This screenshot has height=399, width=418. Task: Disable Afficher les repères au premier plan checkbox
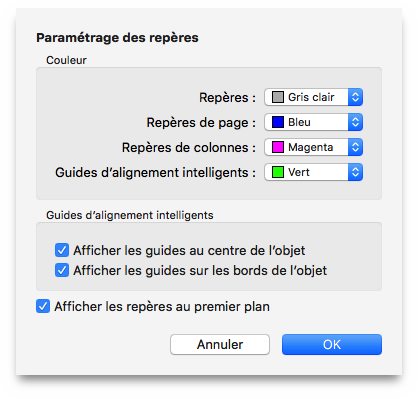43,306
